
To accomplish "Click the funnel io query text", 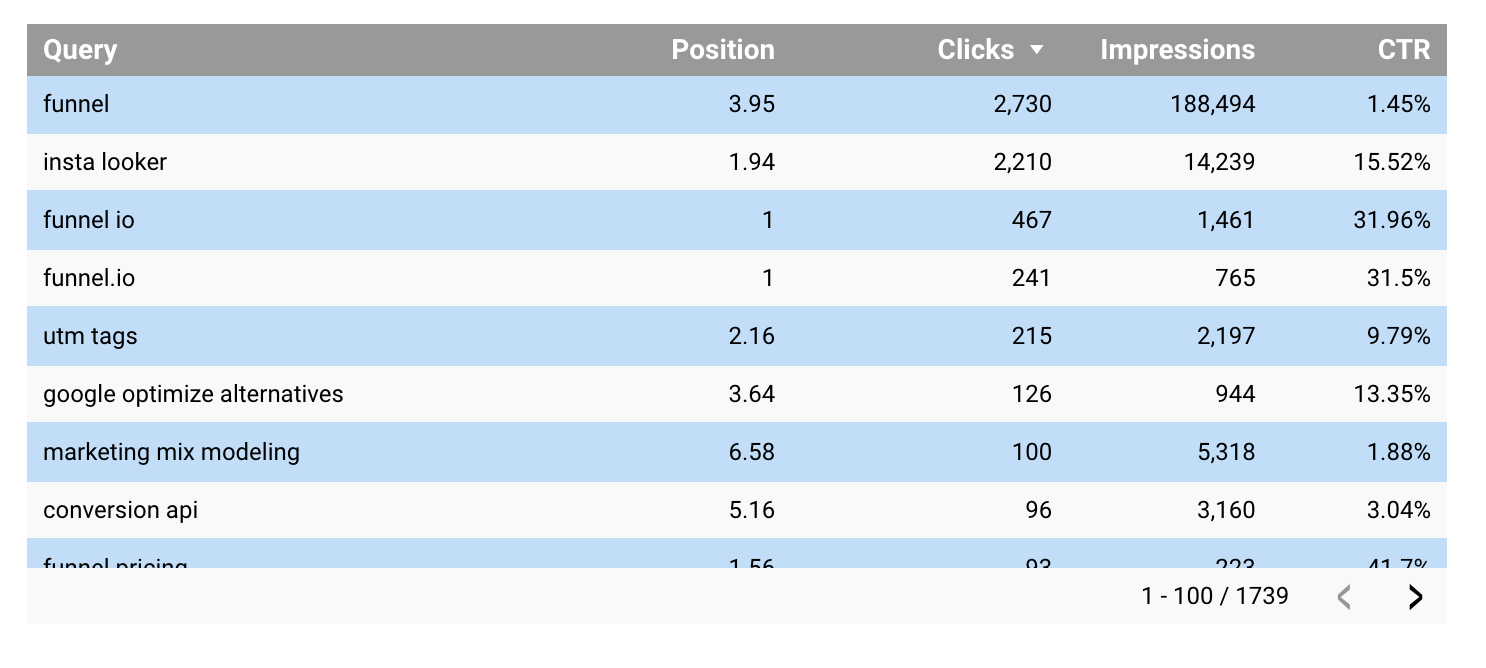I will [x=89, y=220].
